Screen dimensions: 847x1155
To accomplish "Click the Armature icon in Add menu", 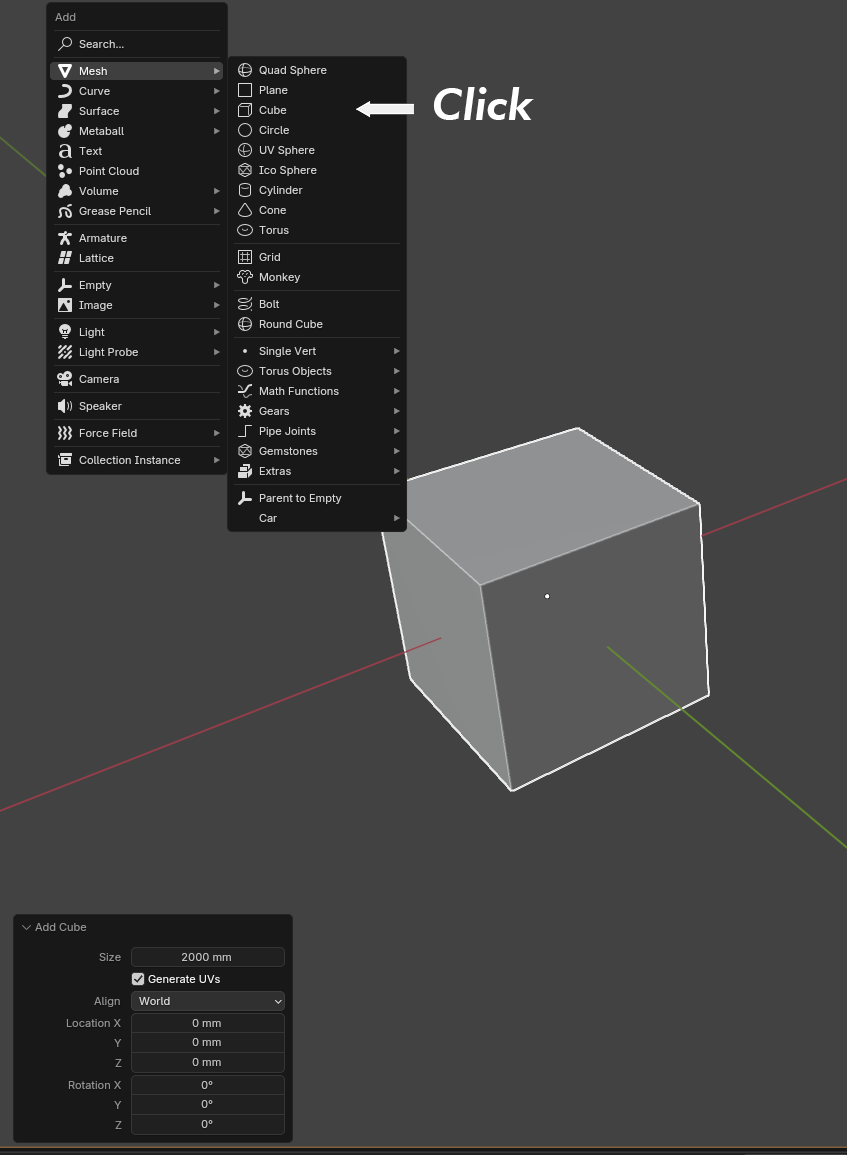I will [x=65, y=238].
